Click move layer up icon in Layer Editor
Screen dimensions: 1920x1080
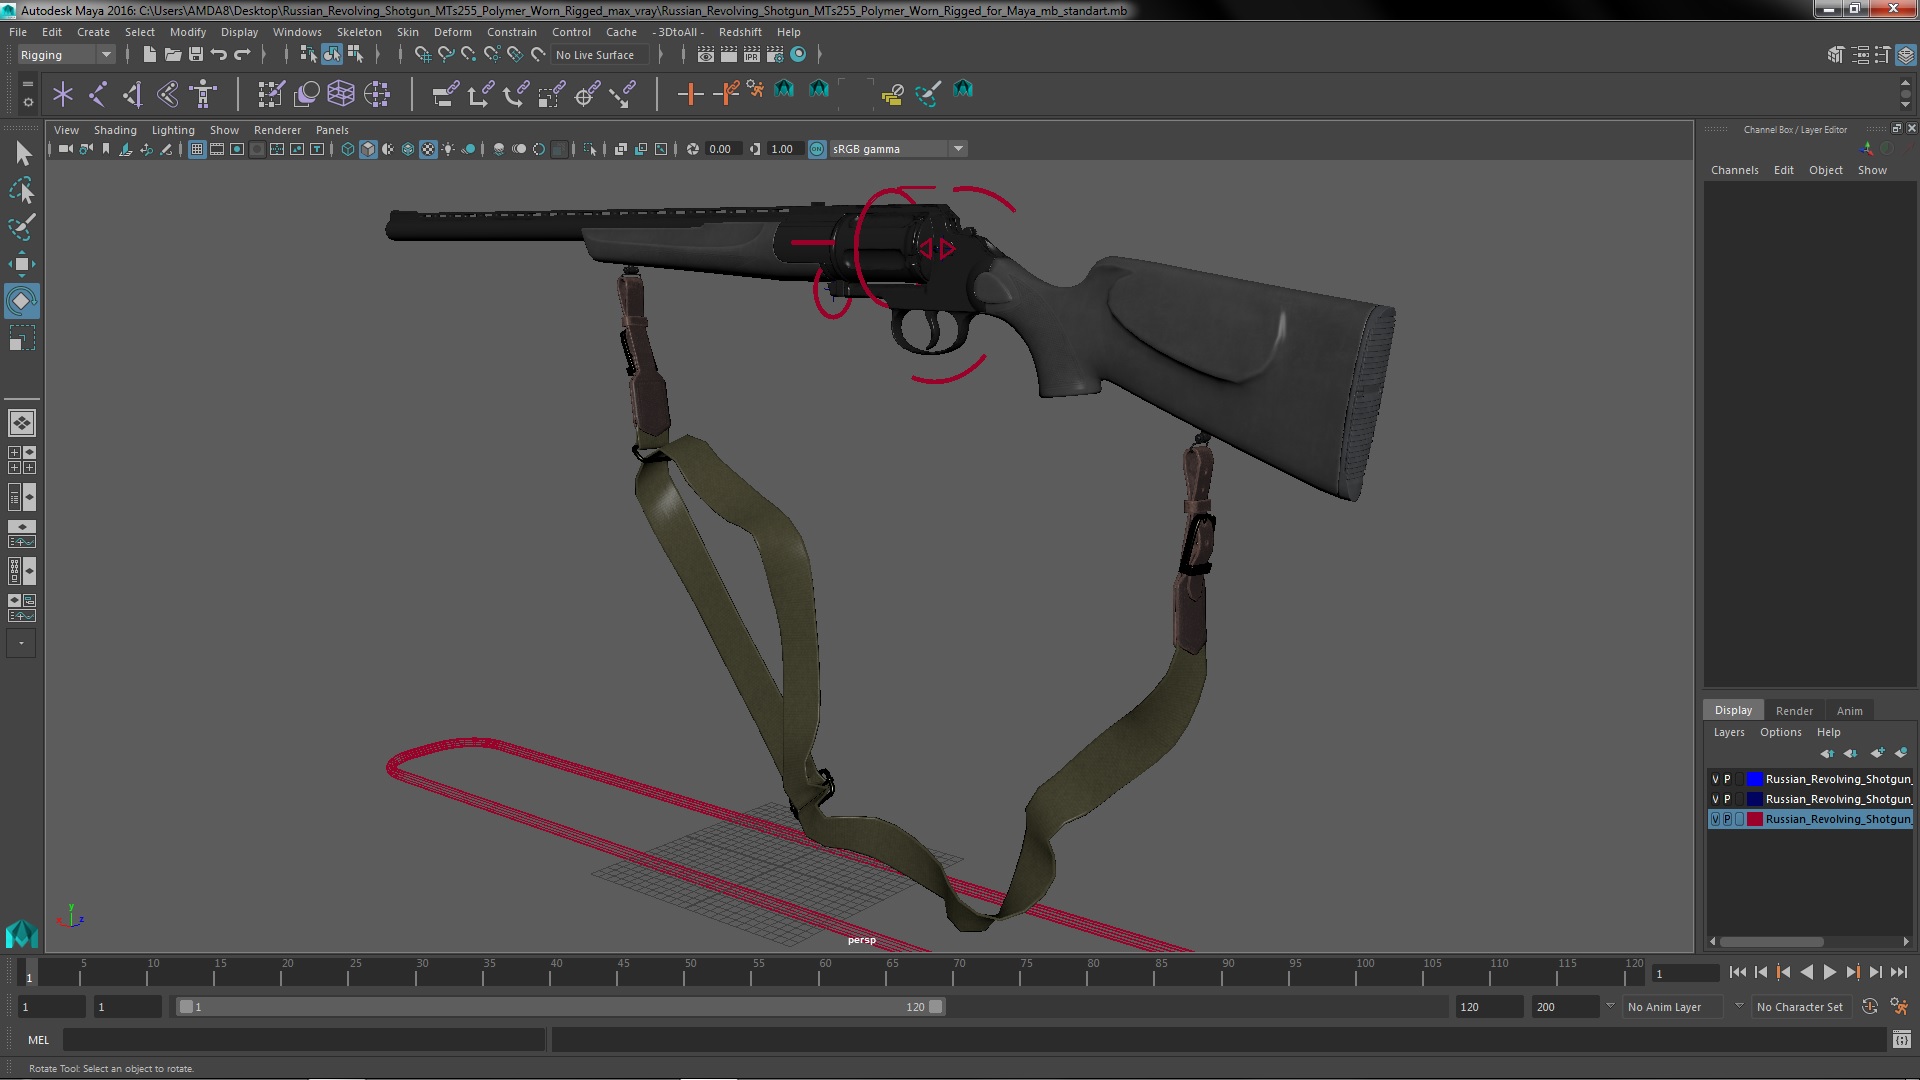1827,753
